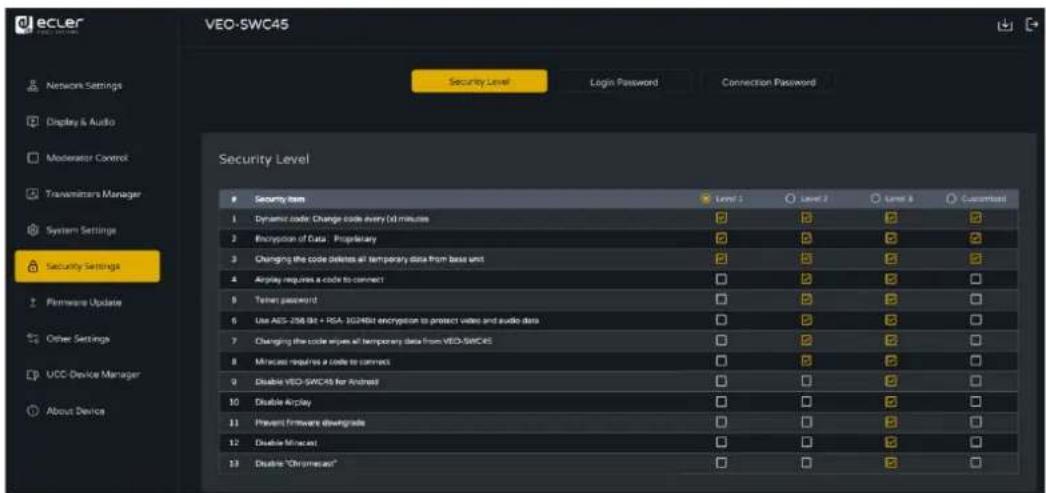Click row text "Airplay requires a code to connect"
Image resolution: width=1046 pixels, height=493 pixels.
(318, 279)
